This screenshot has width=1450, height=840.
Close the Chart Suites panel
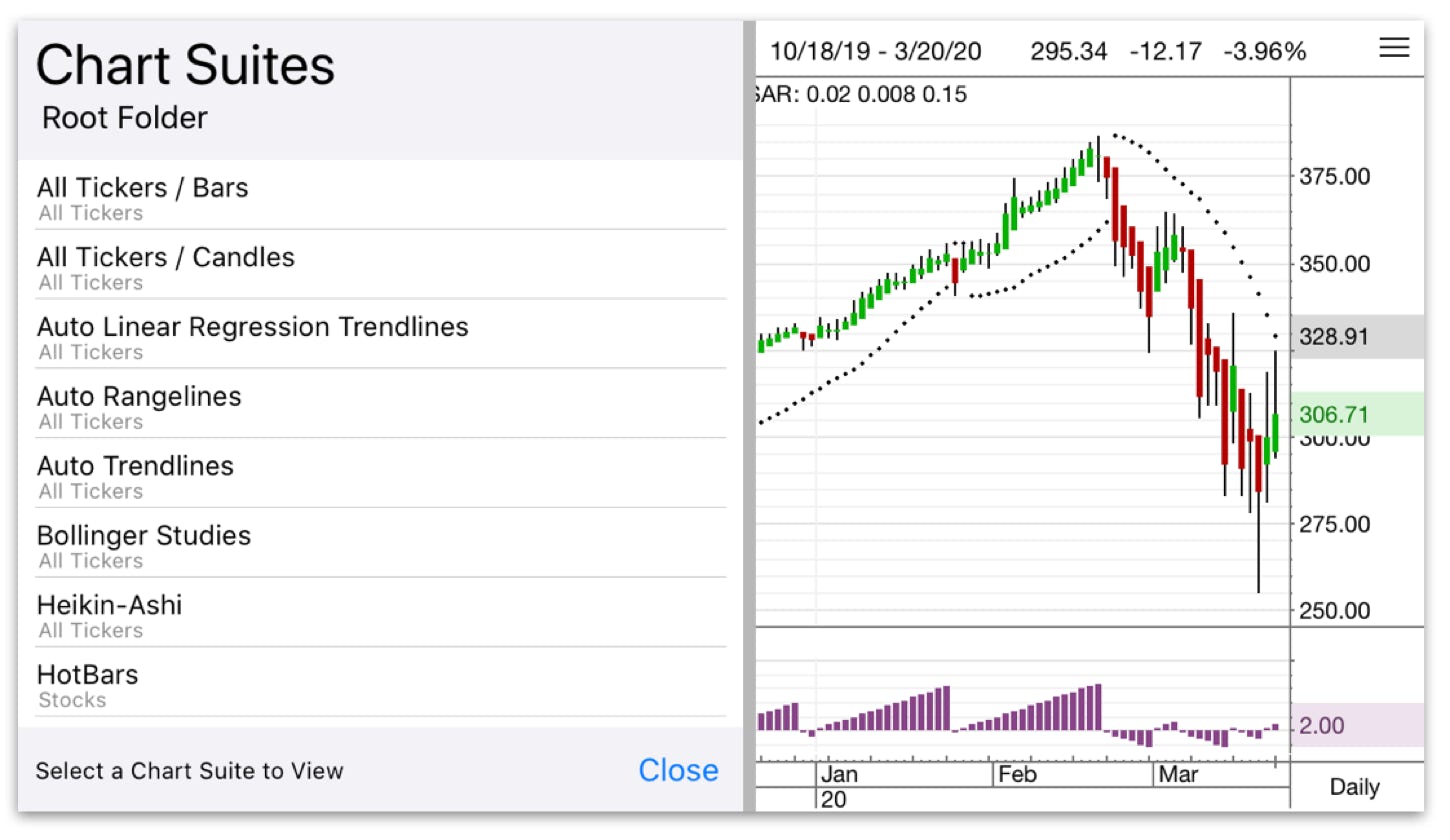click(x=678, y=770)
